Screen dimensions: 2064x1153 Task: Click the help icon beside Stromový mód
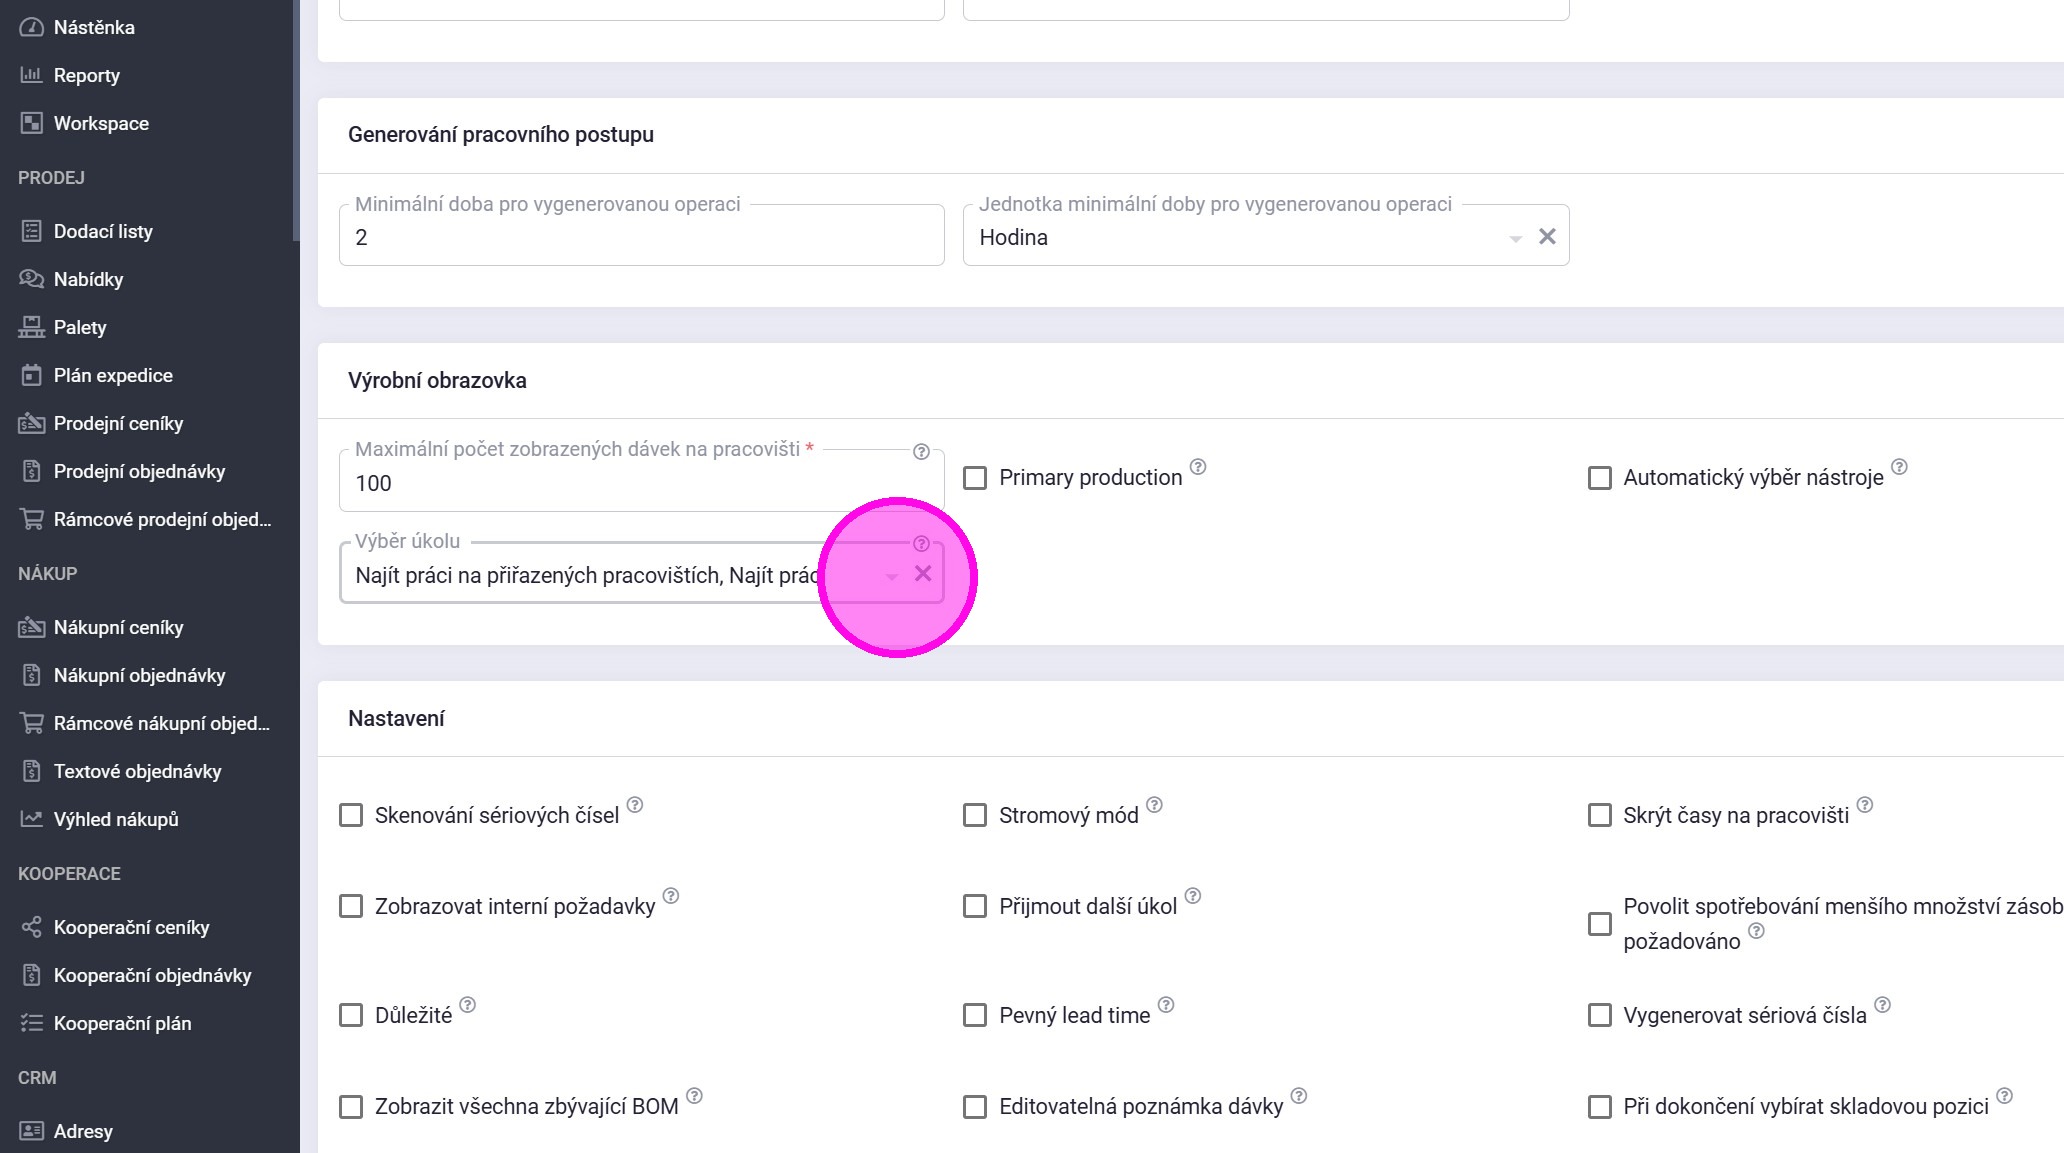tap(1154, 805)
